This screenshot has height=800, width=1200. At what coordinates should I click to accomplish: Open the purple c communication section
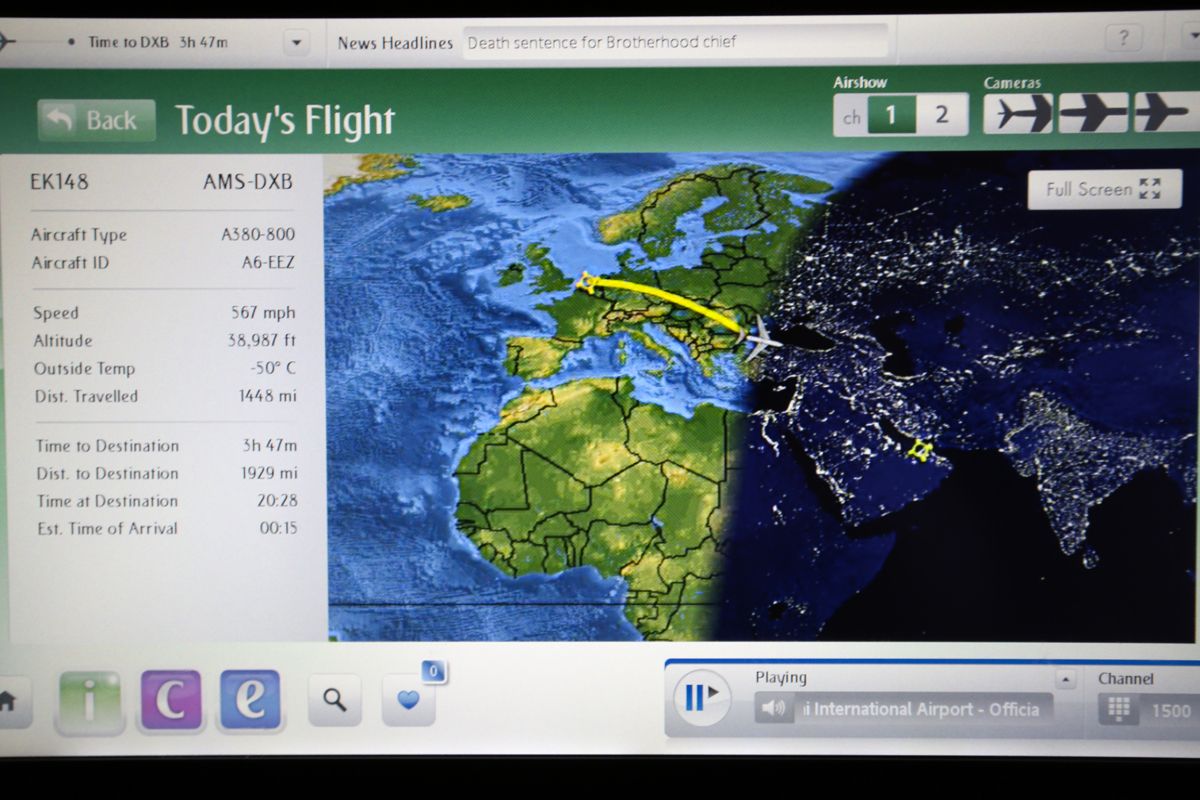point(171,700)
